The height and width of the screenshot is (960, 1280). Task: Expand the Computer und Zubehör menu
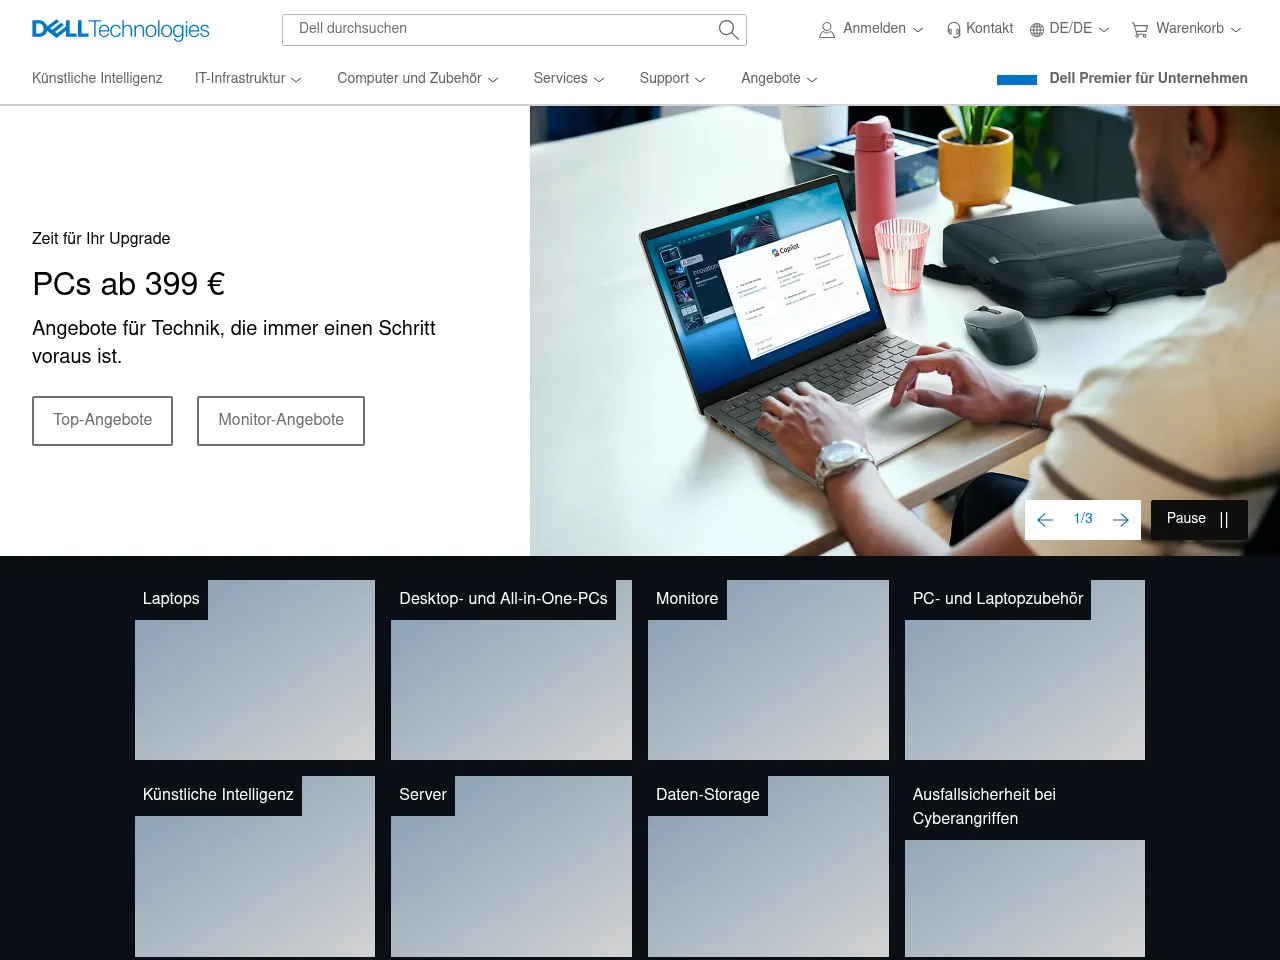coord(417,78)
